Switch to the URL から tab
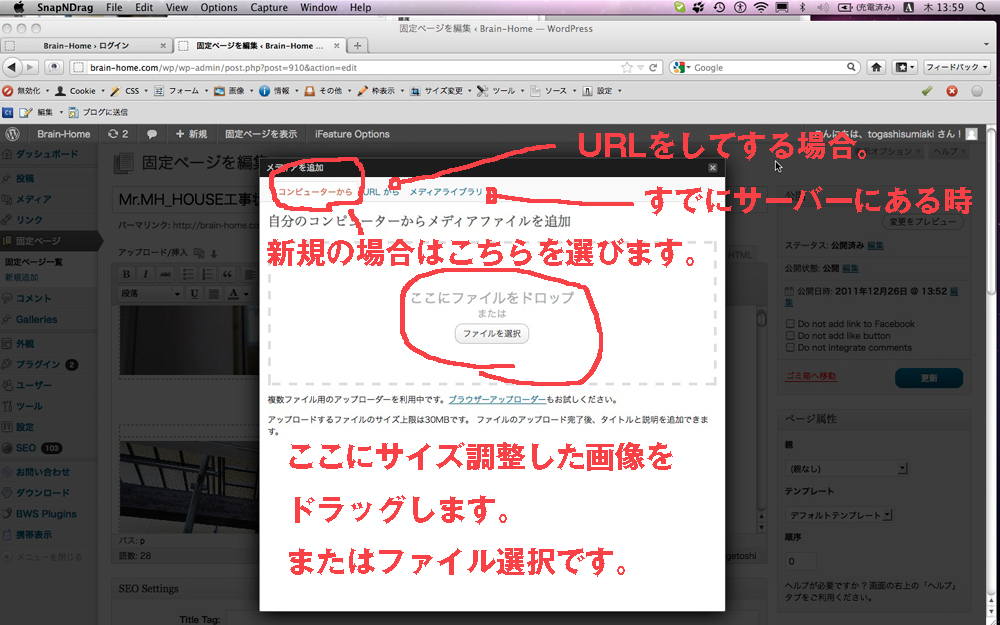 [x=381, y=191]
